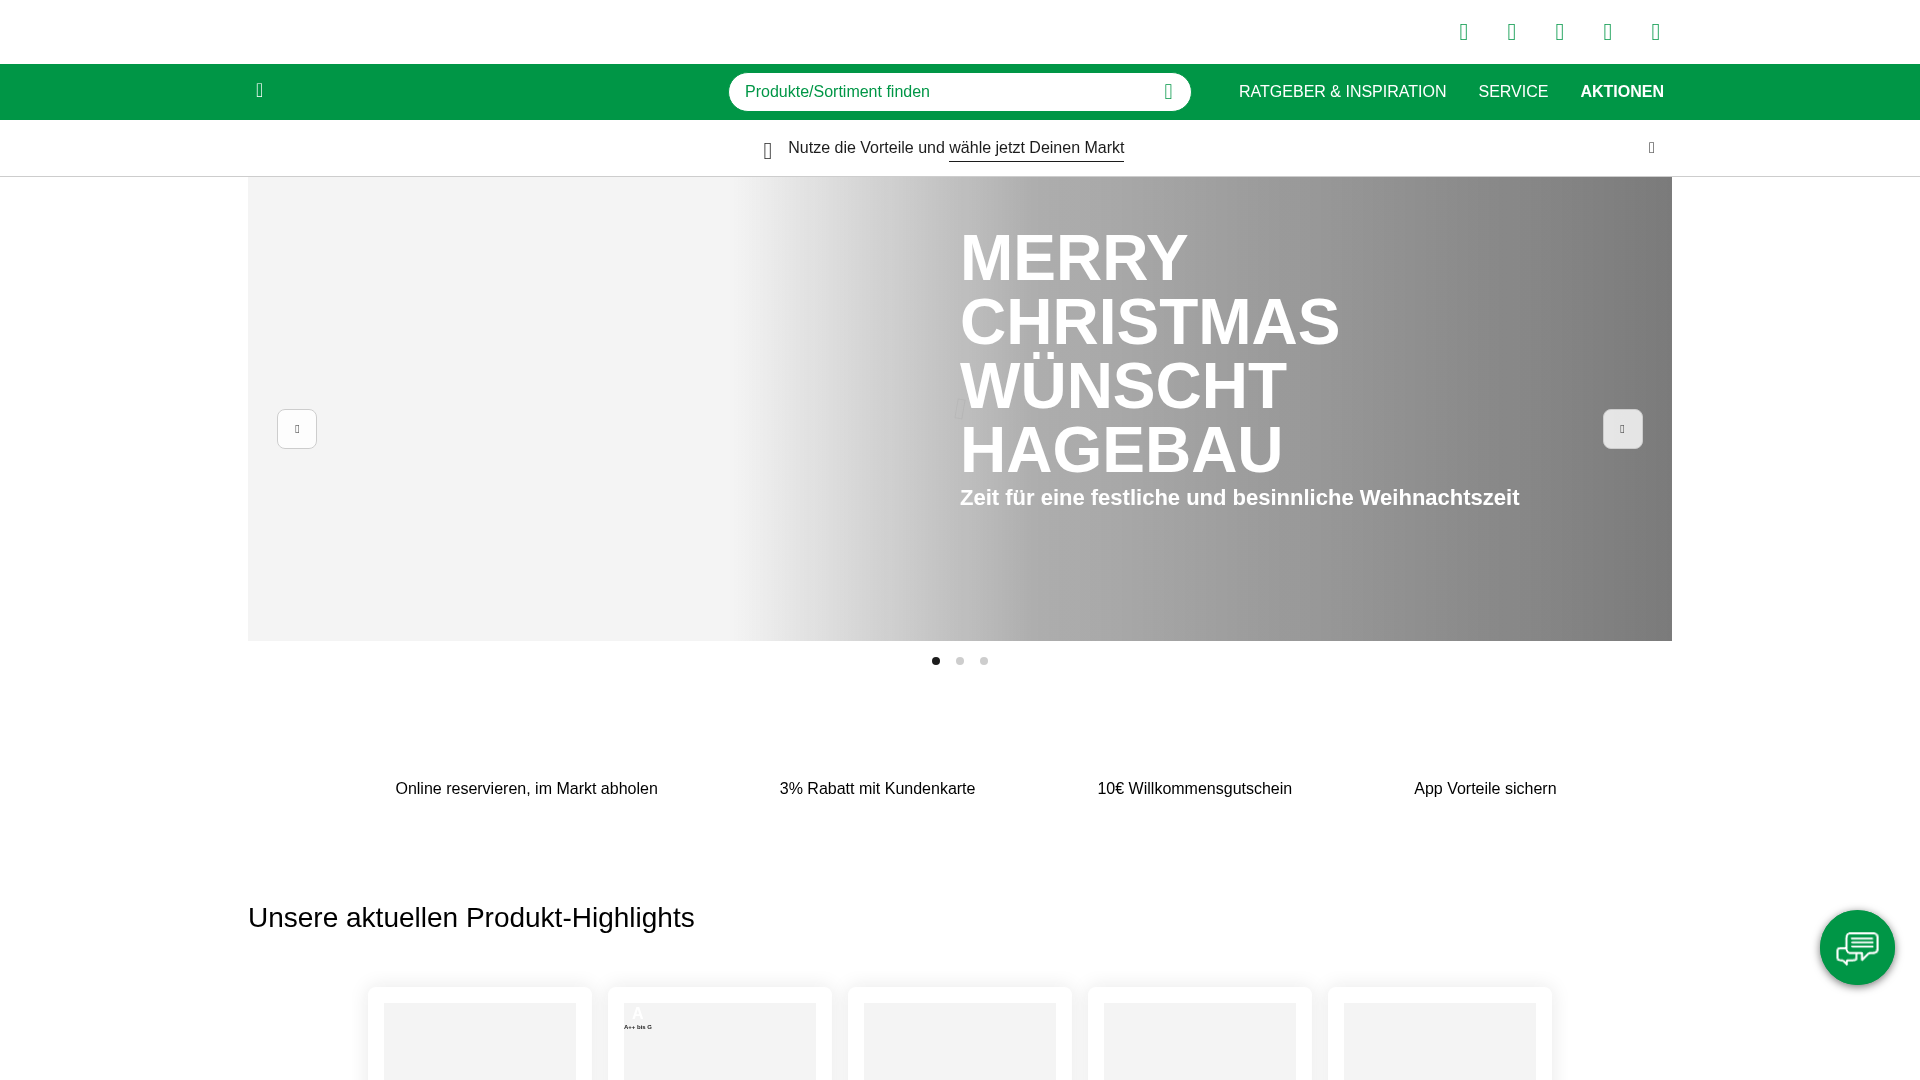The image size is (1920, 1080).
Task: Dismiss the market selection banner
Action: click(1652, 148)
